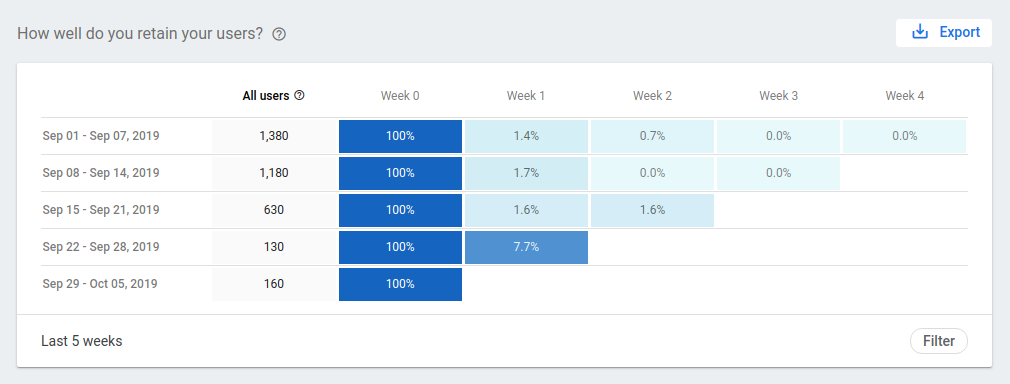1010x384 pixels.
Task: Click the 630 users count
Action: pyautogui.click(x=274, y=210)
